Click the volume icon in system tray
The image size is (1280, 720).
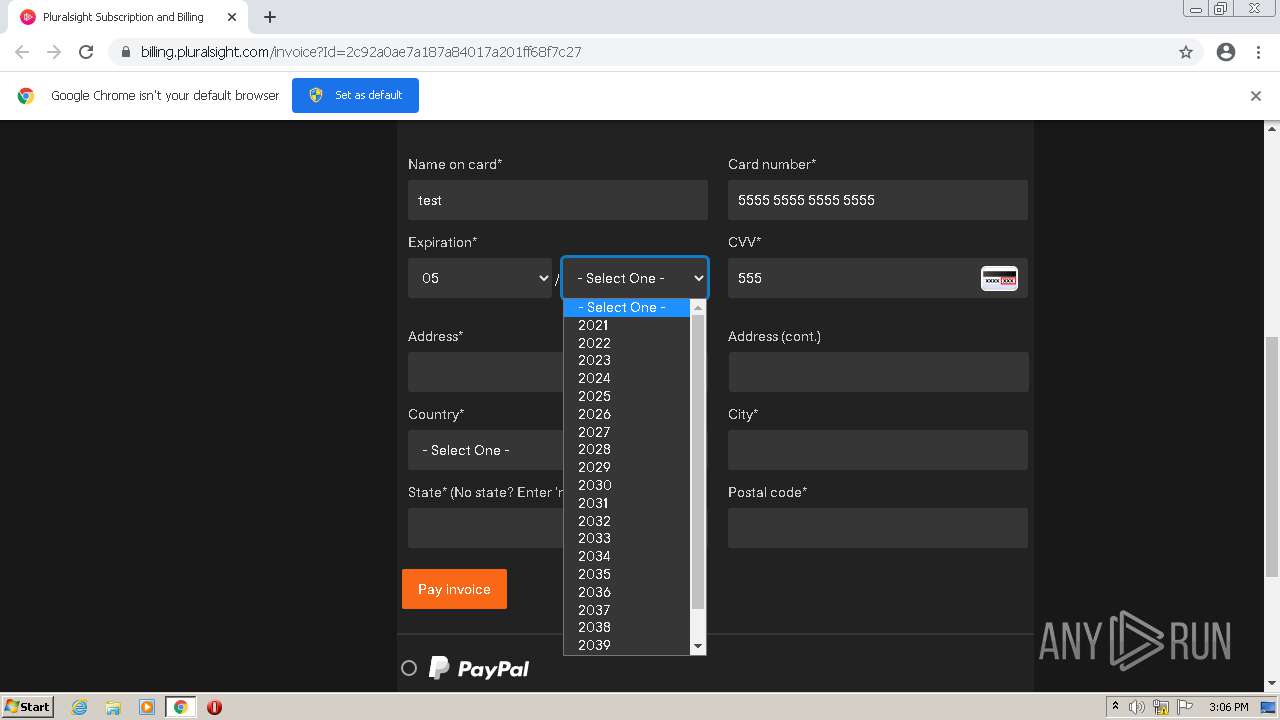1137,707
